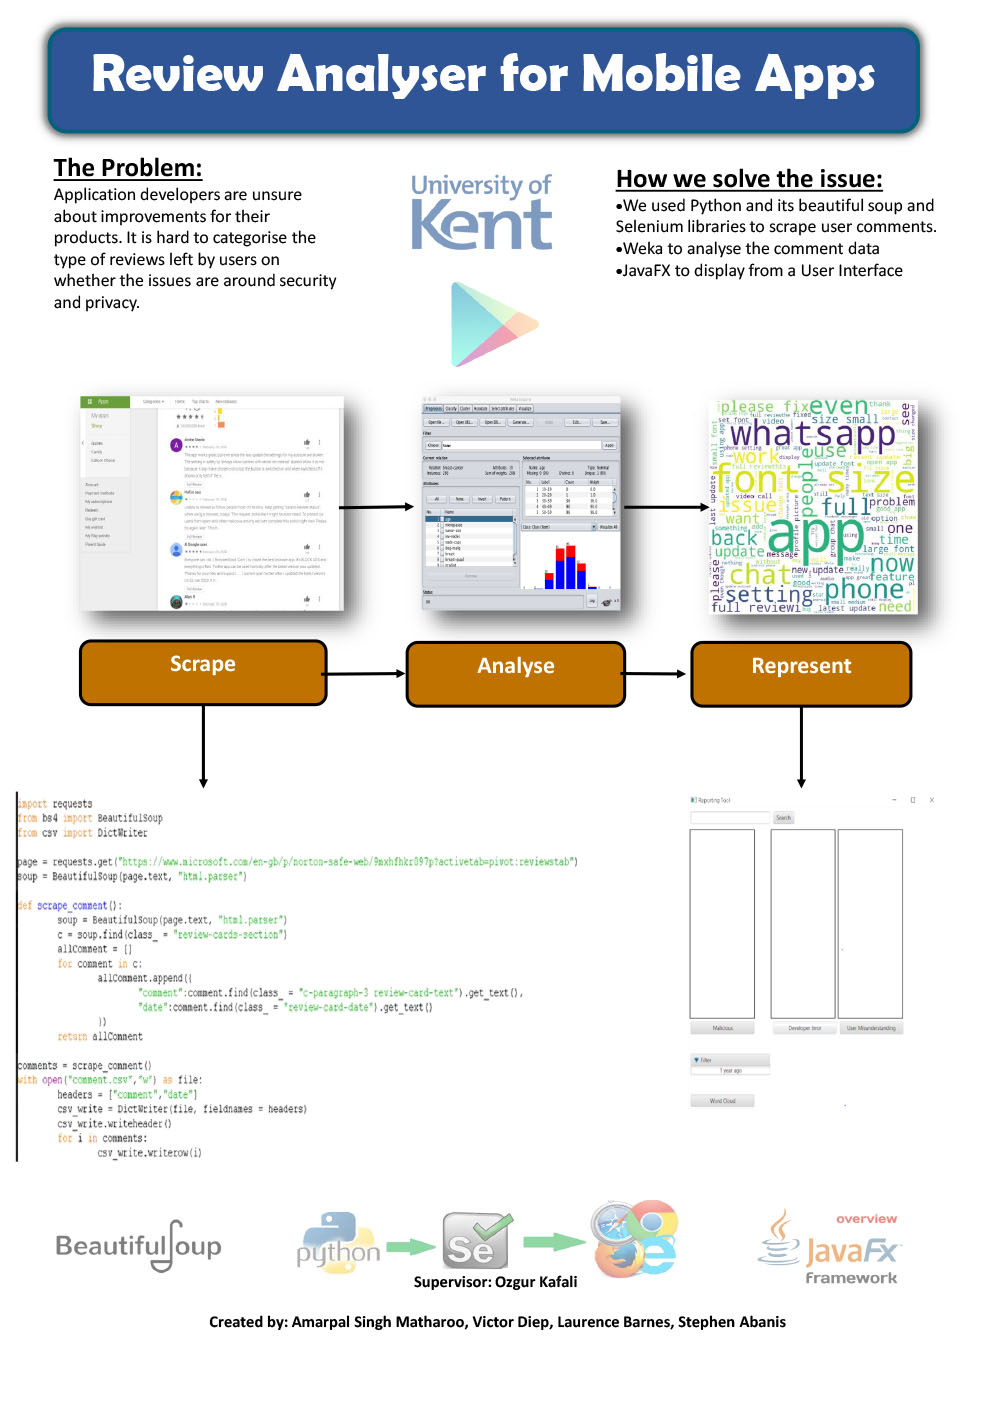Open the New releases tab in the Play Store
The height and width of the screenshot is (1403, 992).
226,402
